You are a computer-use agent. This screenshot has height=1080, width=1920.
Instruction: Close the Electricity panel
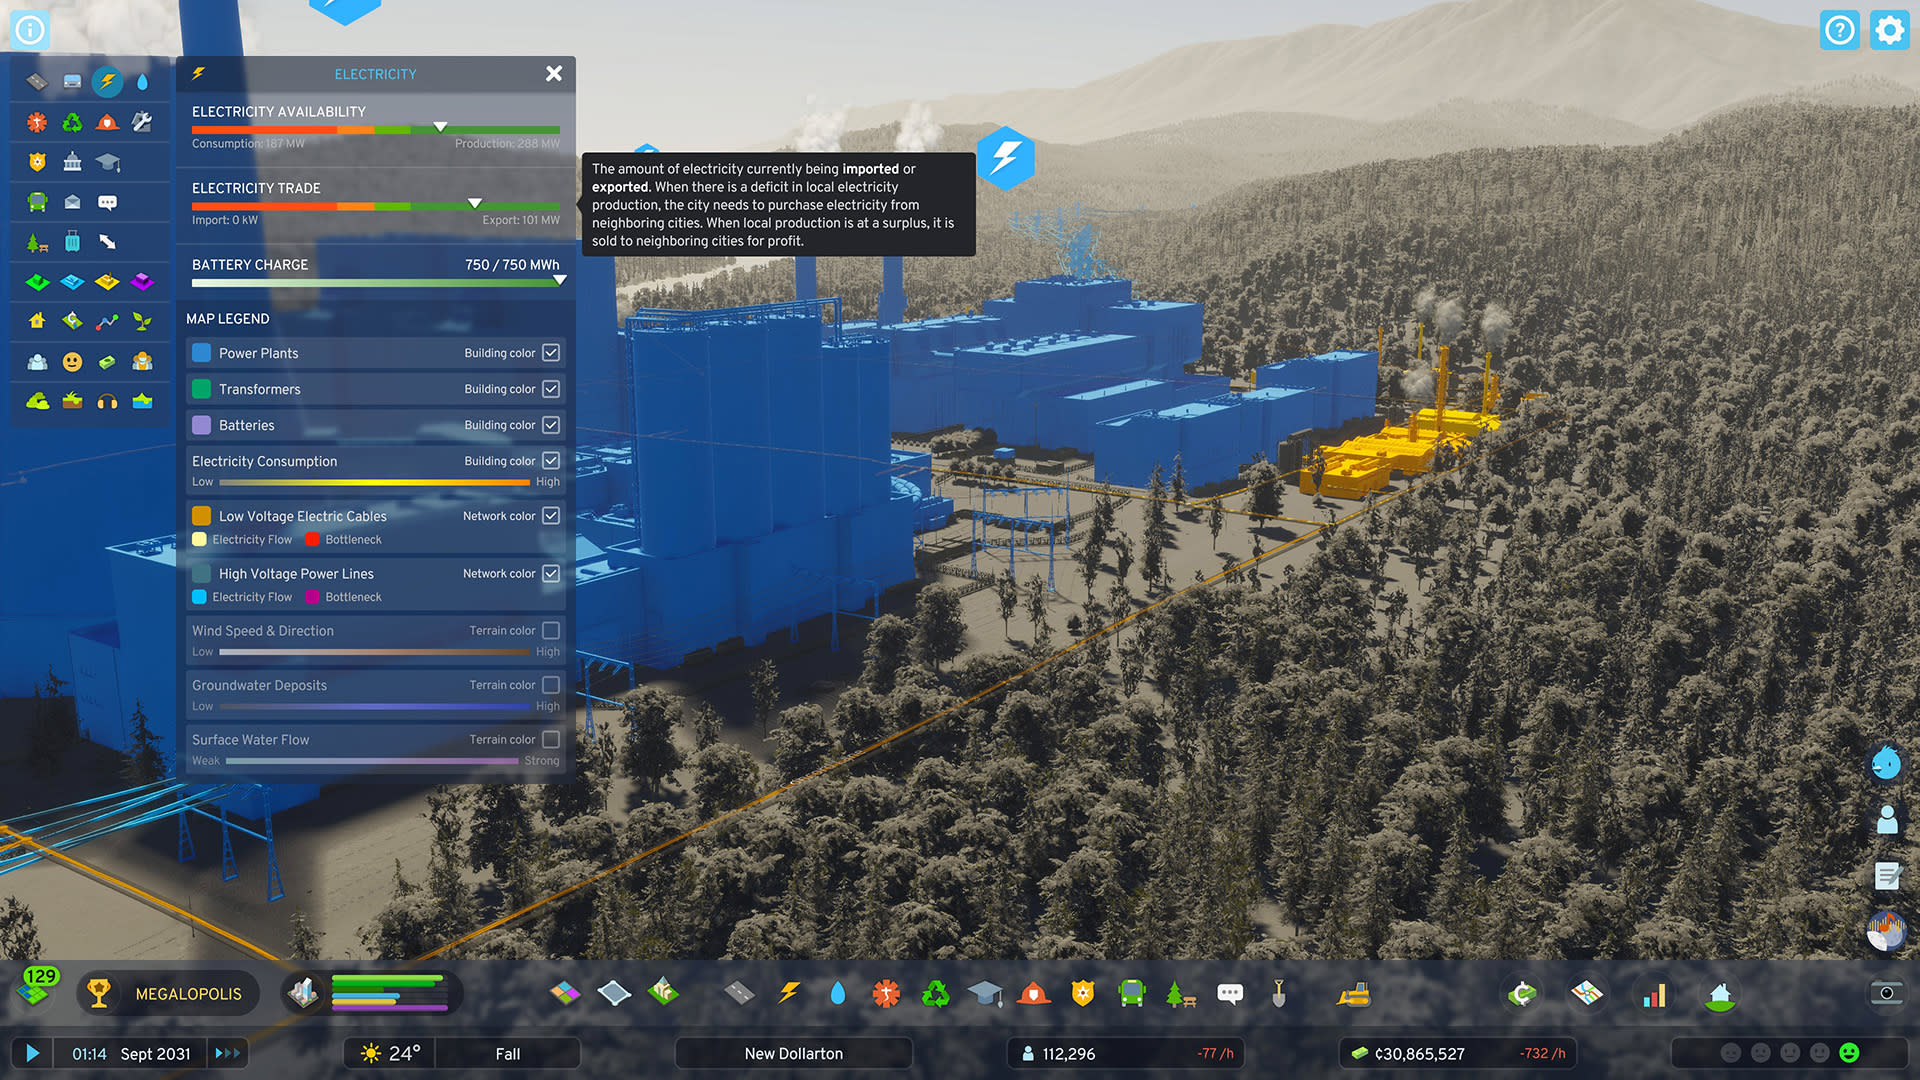554,73
